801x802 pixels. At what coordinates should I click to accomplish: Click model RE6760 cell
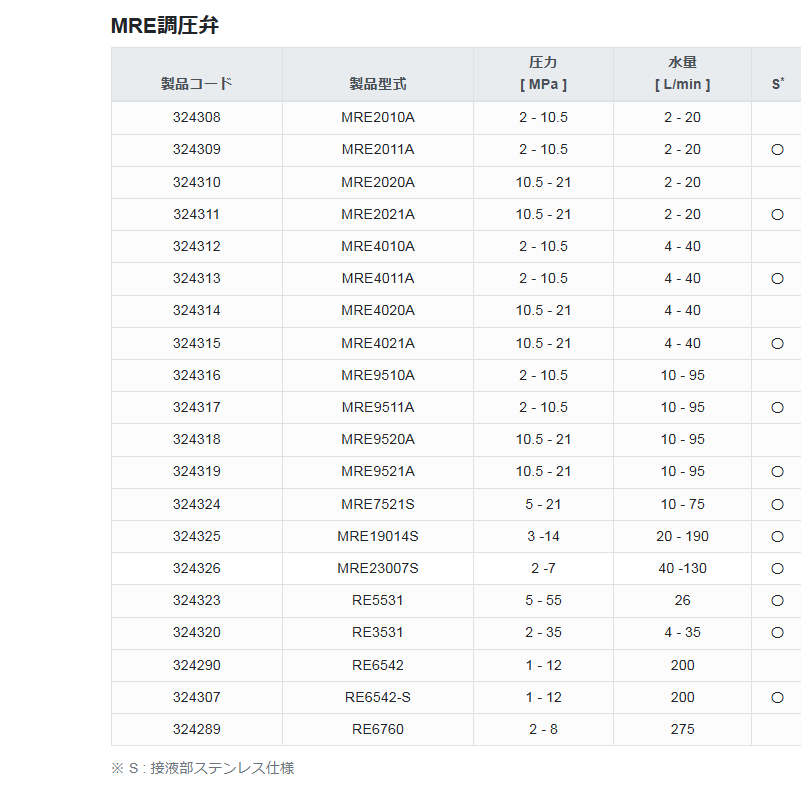coord(378,730)
